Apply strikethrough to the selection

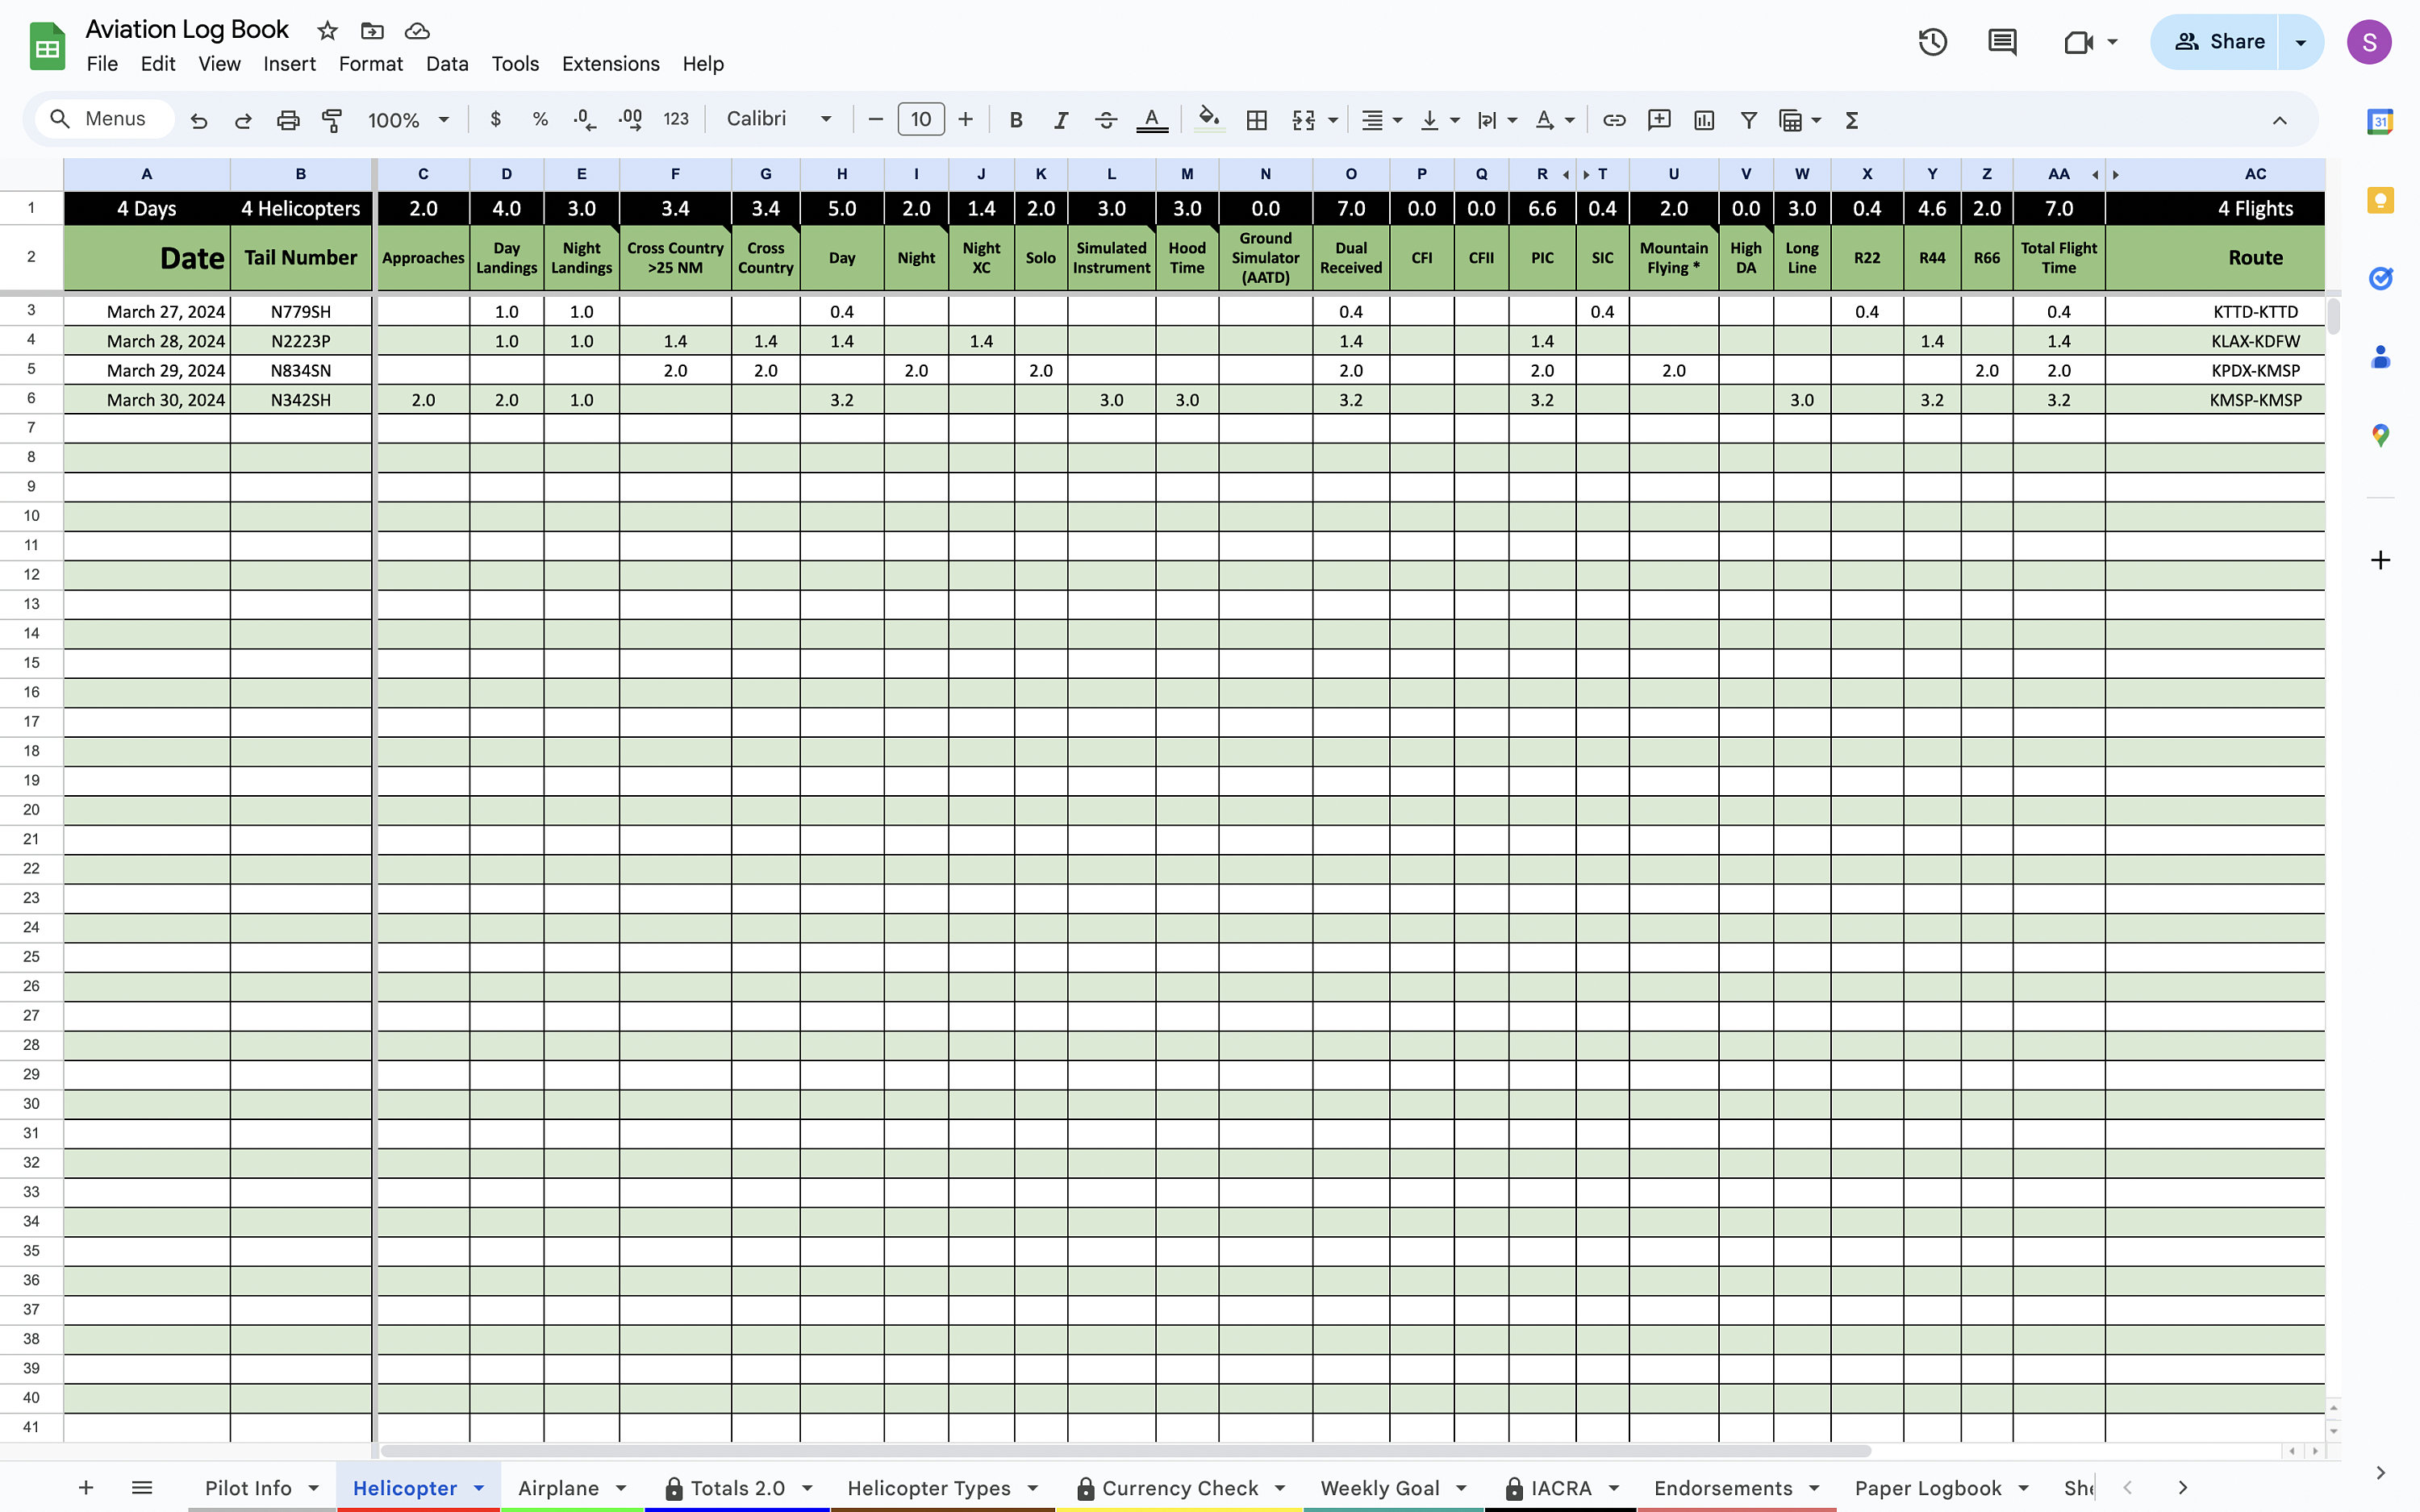(1106, 120)
